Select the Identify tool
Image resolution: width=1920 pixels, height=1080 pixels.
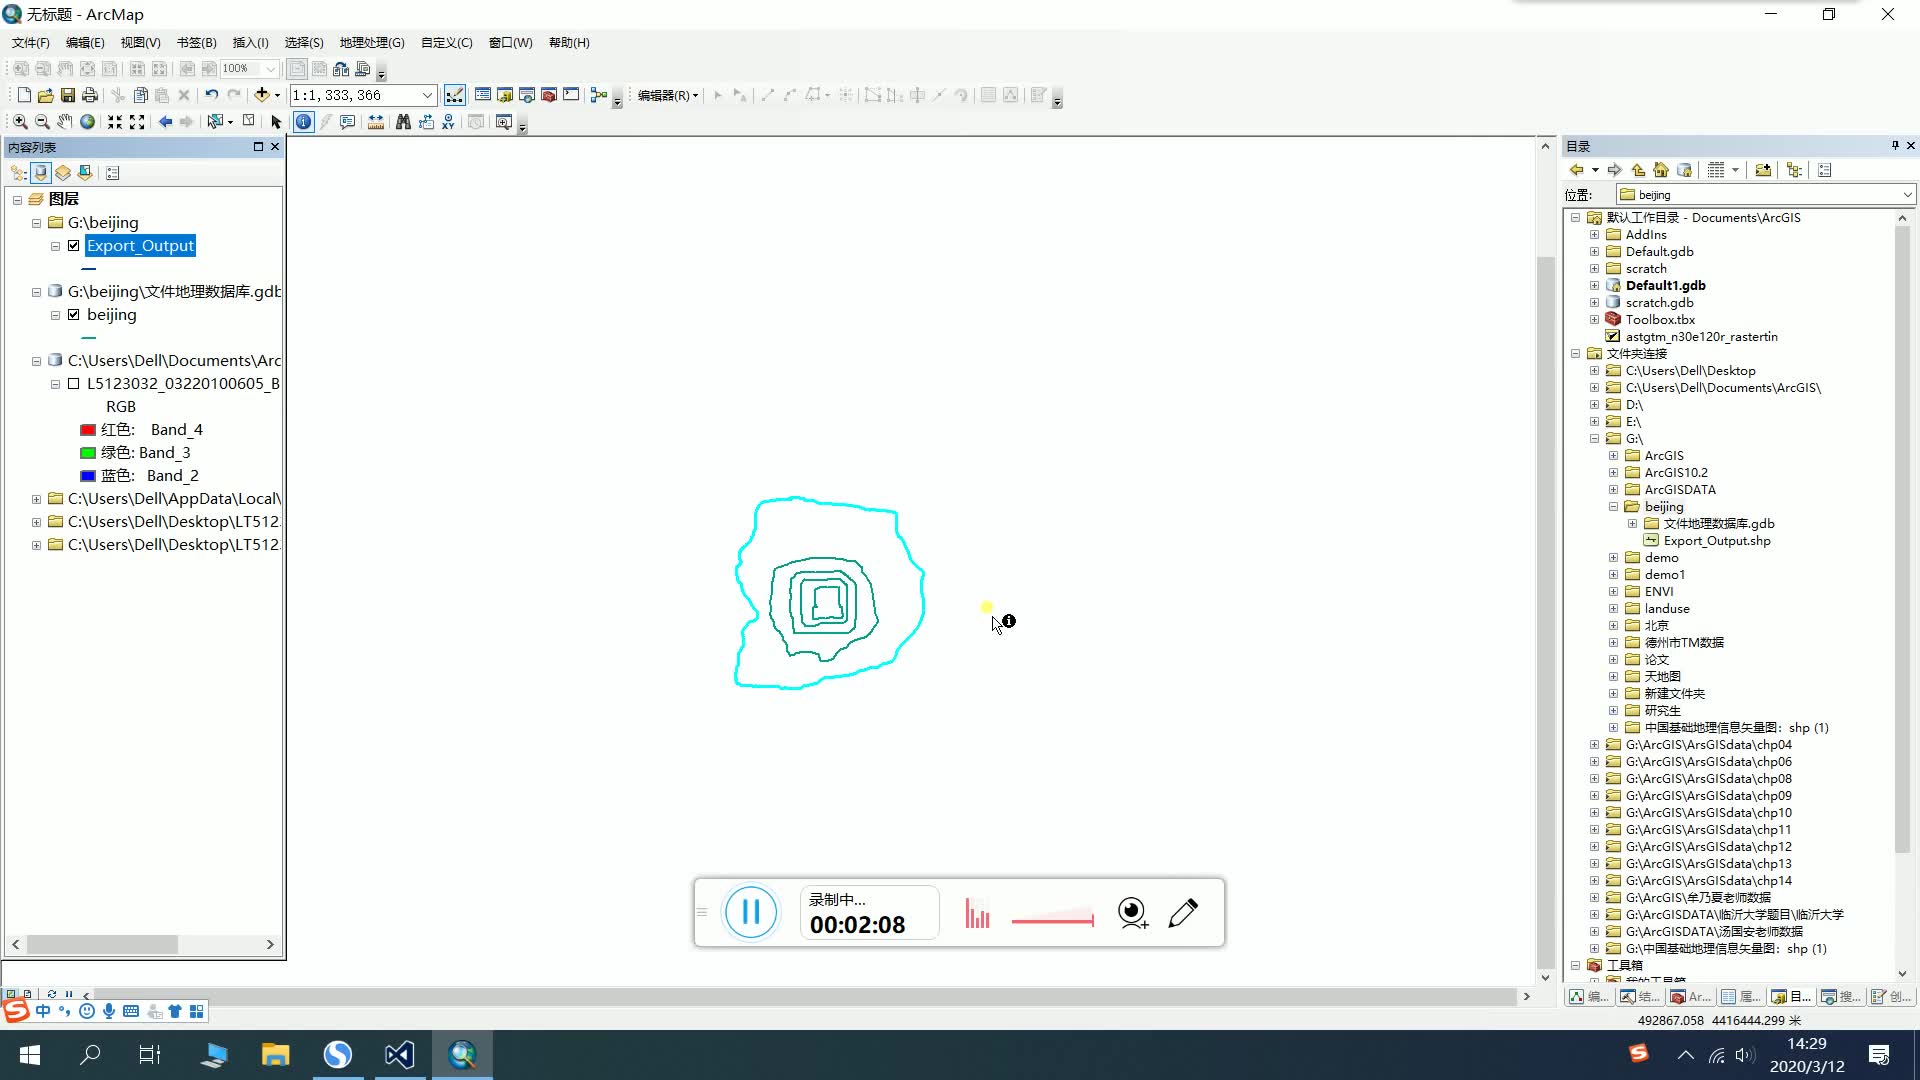tap(303, 122)
